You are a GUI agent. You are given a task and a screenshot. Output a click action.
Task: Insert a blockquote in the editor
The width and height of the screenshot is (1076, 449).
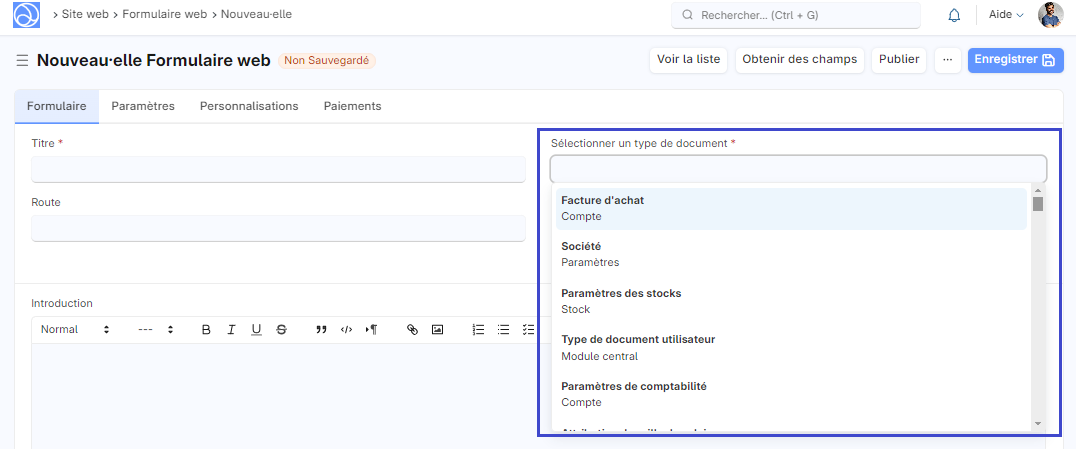click(321, 330)
